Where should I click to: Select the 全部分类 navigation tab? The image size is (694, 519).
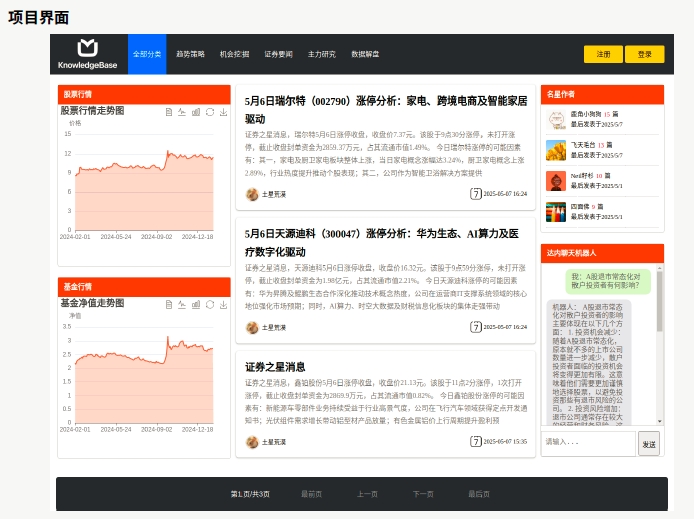click(147, 54)
